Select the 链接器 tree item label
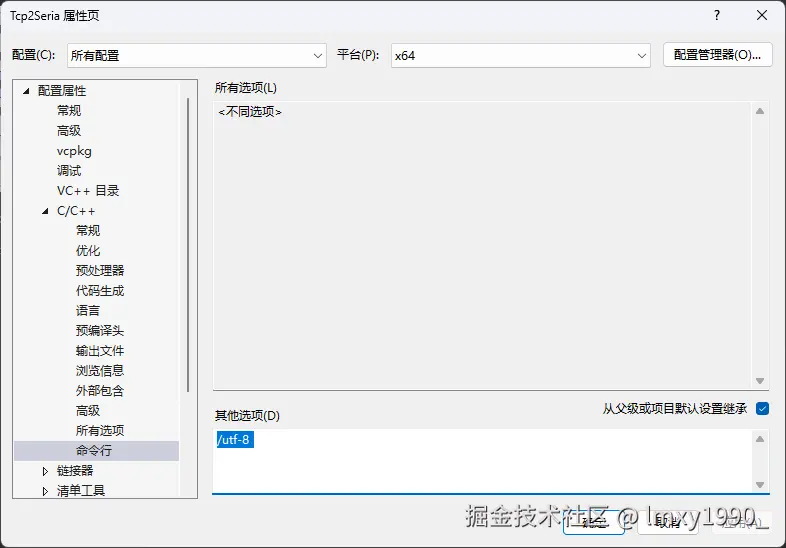This screenshot has height=548, width=786. pyautogui.click(x=75, y=471)
